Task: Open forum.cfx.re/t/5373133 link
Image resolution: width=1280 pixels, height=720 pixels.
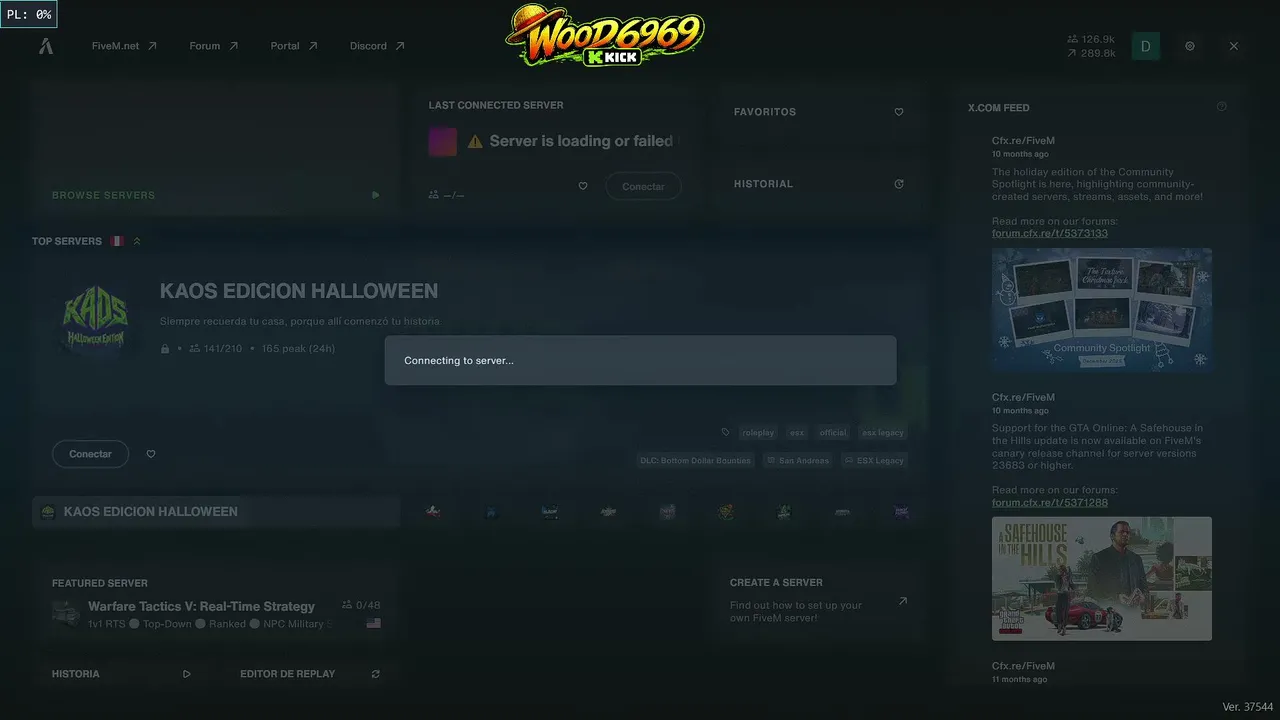Action: 1050,233
